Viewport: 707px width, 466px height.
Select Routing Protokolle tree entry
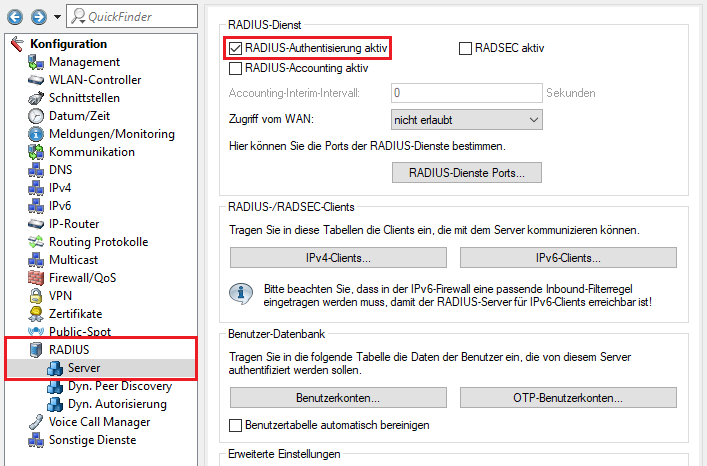click(98, 242)
